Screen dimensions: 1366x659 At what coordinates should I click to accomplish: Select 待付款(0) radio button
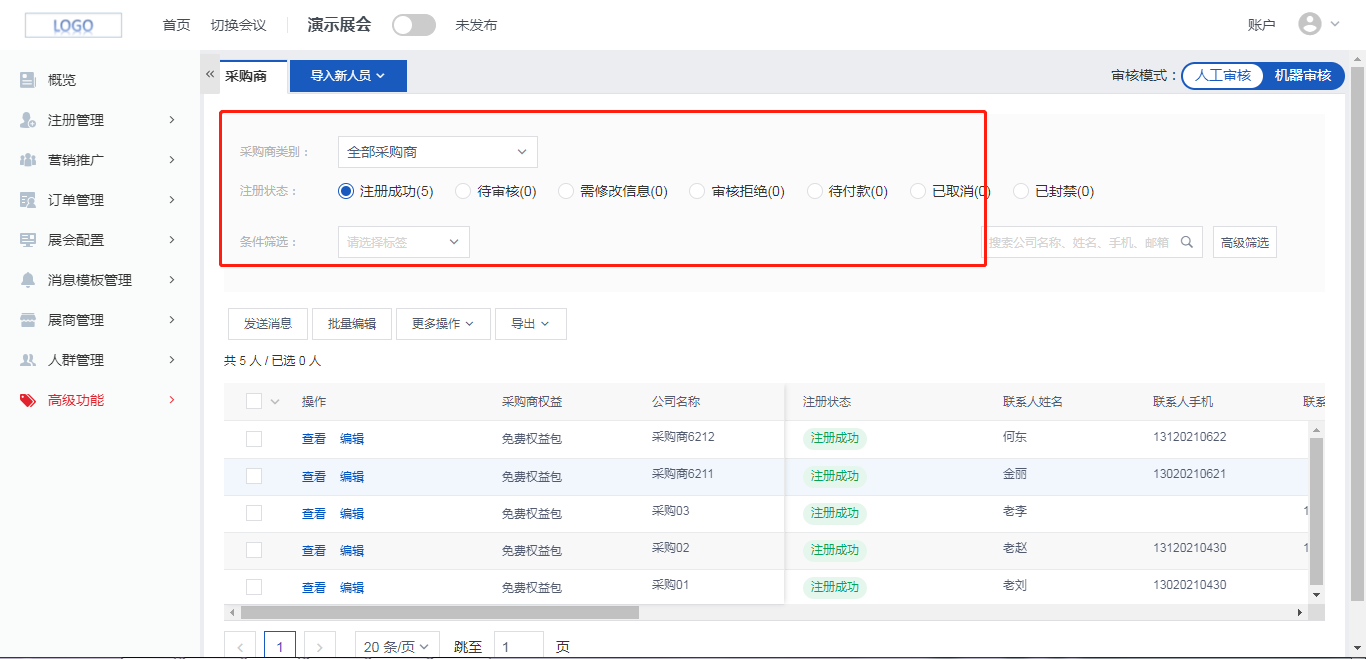tap(815, 191)
